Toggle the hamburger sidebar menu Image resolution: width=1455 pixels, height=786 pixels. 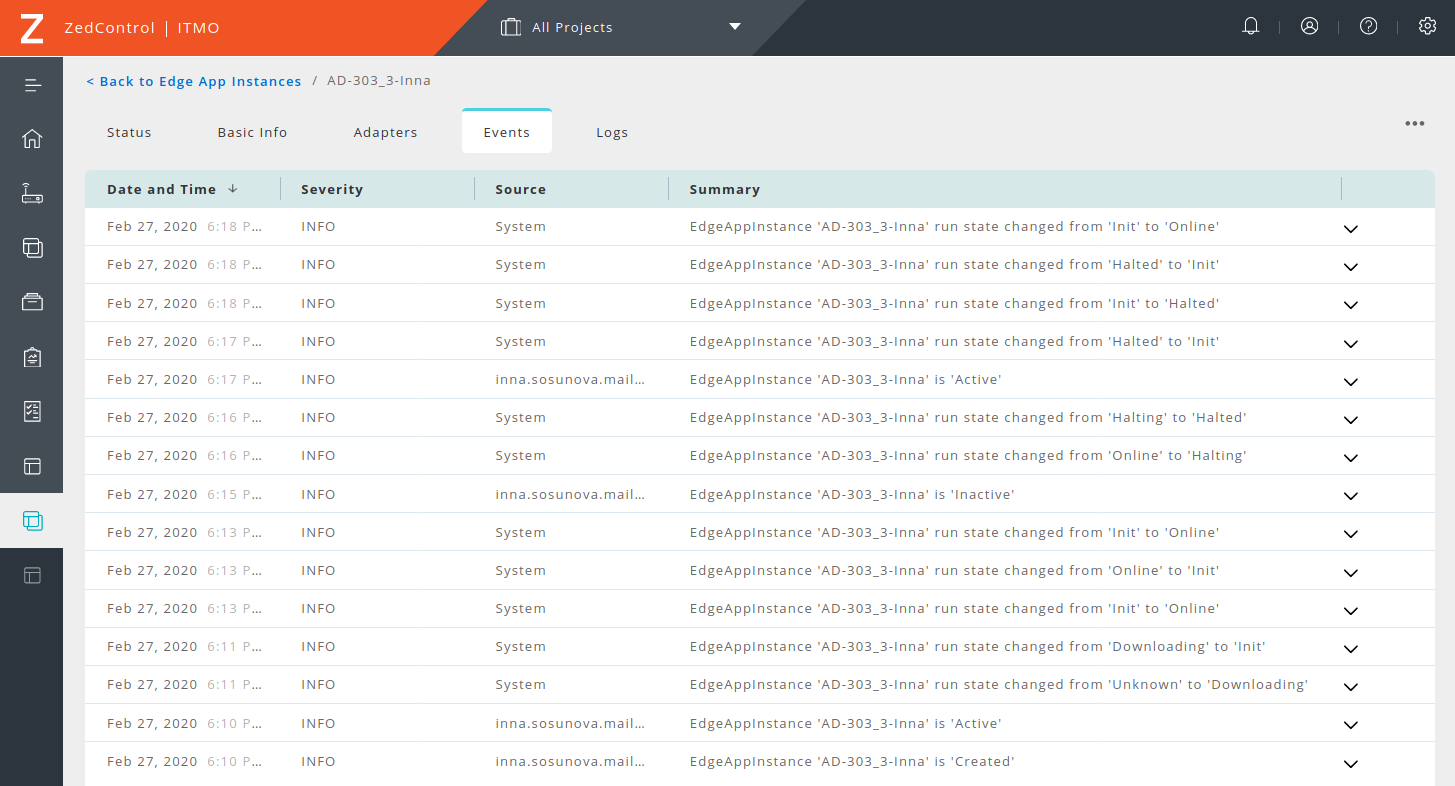32,85
